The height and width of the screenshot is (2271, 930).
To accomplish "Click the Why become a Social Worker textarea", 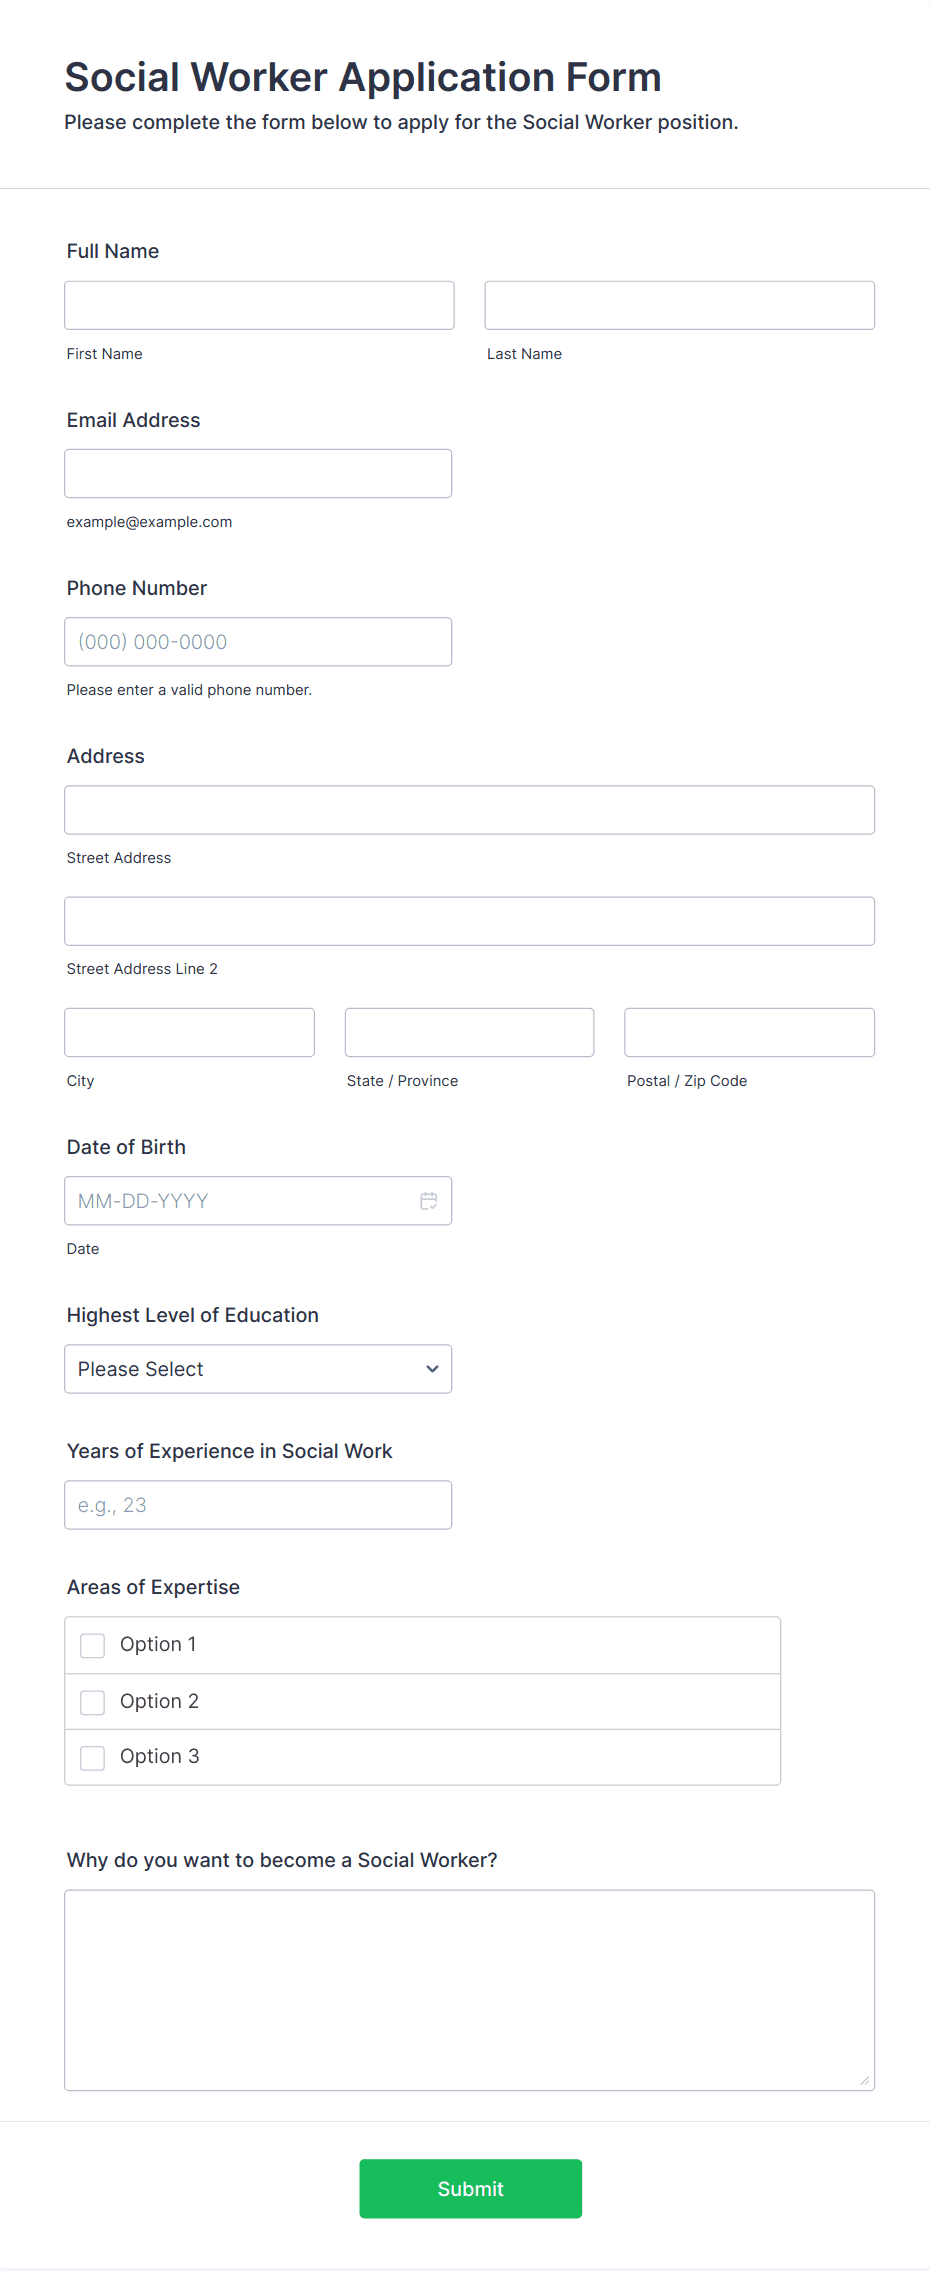I will (x=469, y=1990).
